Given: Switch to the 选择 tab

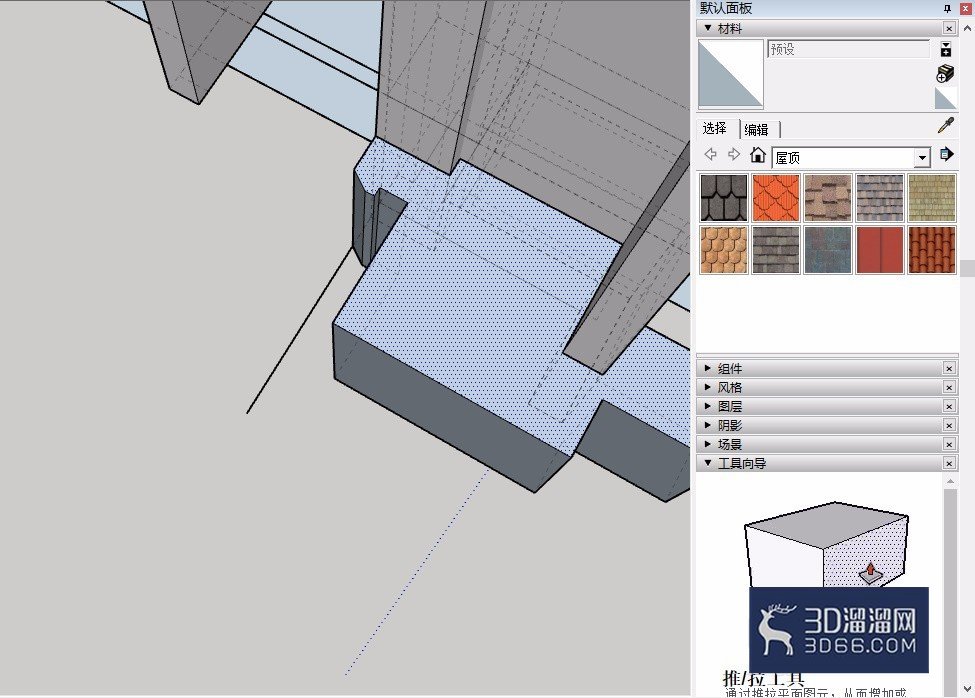Looking at the screenshot, I should point(715,128).
